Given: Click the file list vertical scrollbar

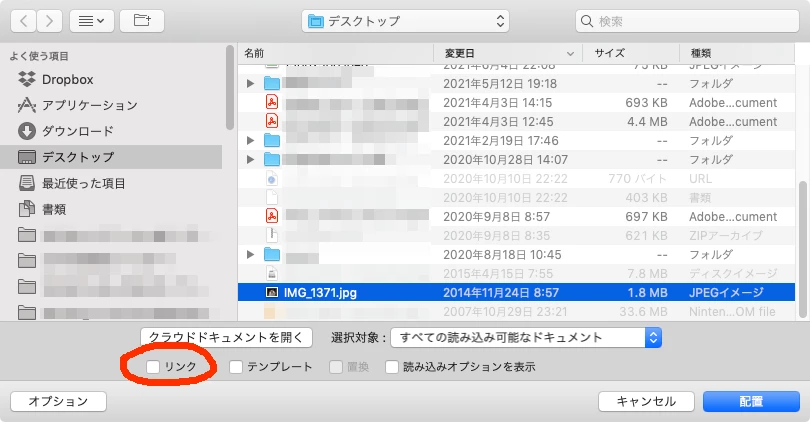Looking at the screenshot, I should (803, 250).
